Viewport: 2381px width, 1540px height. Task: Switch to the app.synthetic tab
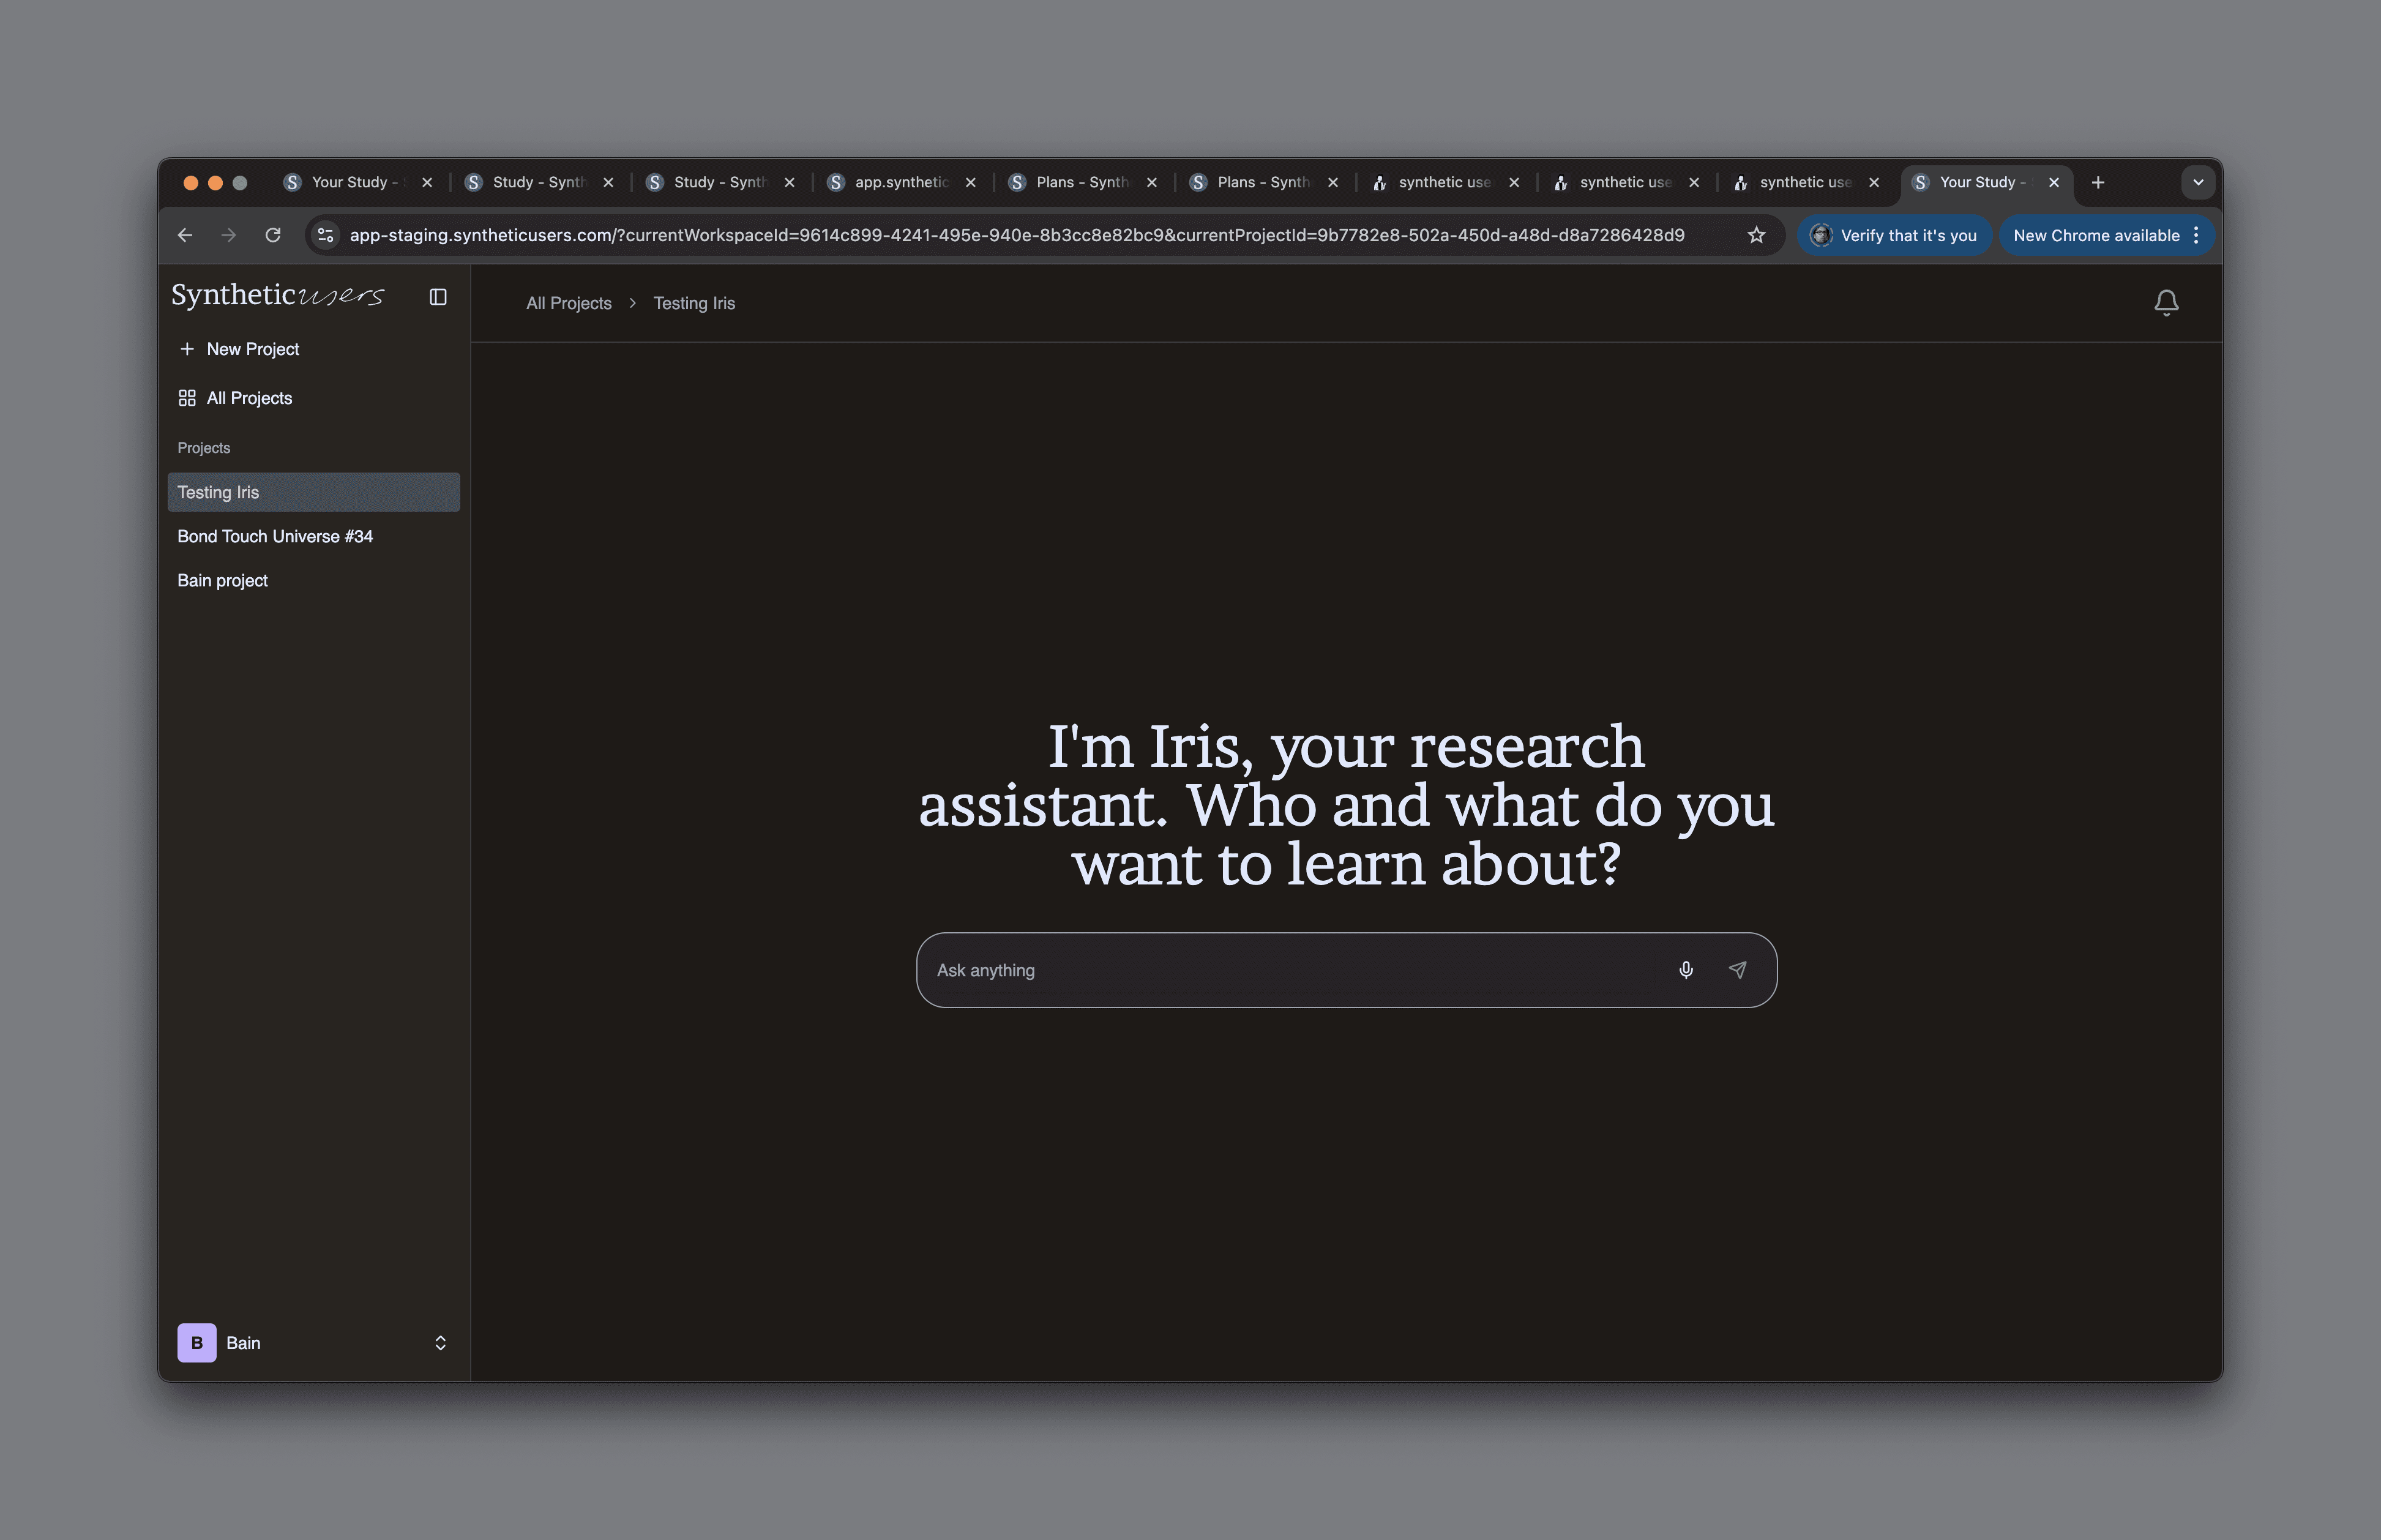coord(900,182)
